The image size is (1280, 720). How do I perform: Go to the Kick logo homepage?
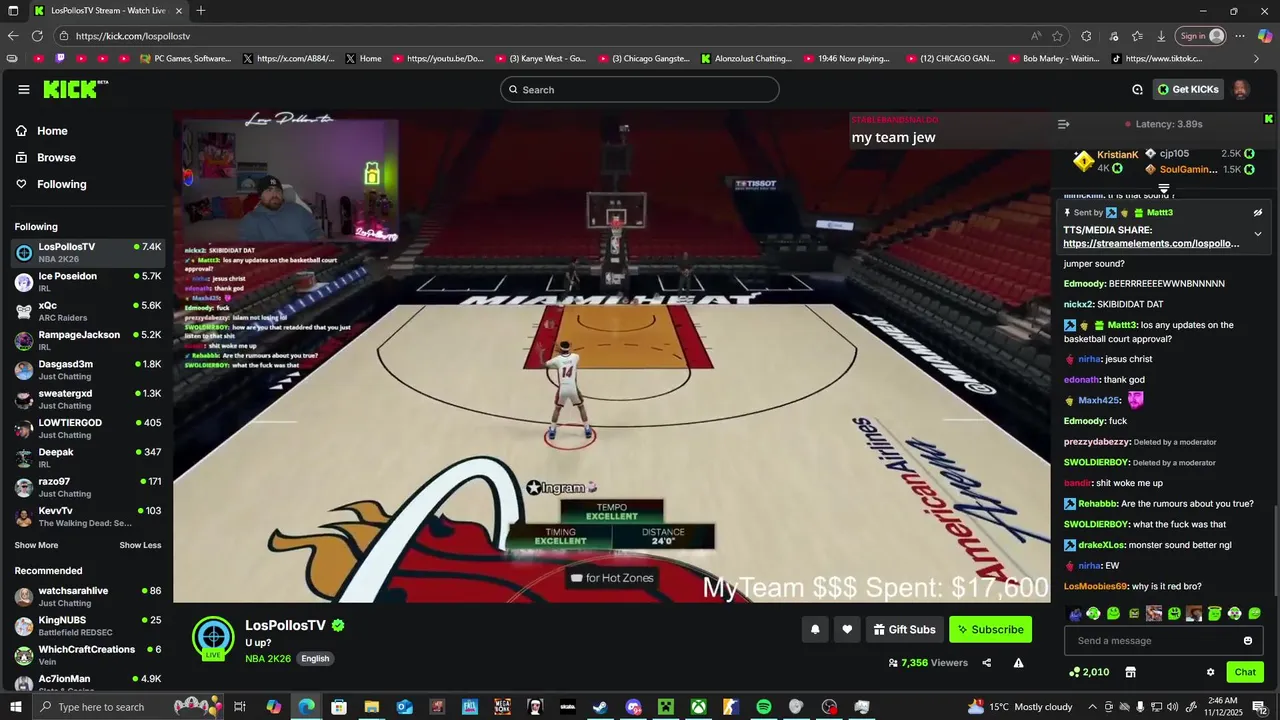pos(75,89)
